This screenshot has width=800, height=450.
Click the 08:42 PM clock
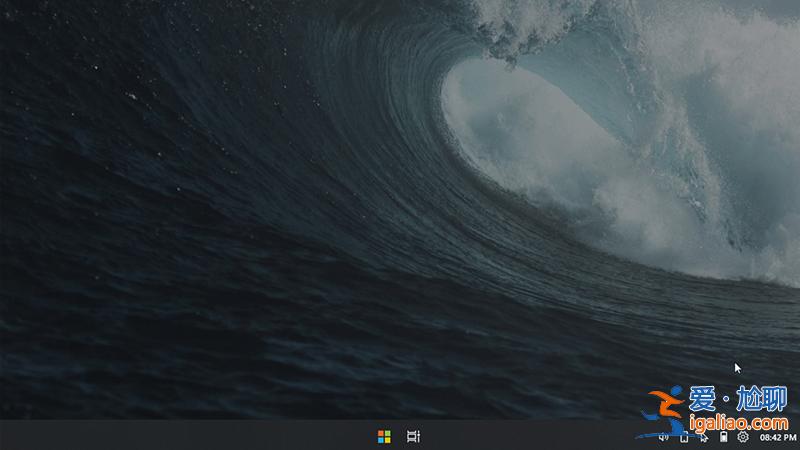pos(778,437)
